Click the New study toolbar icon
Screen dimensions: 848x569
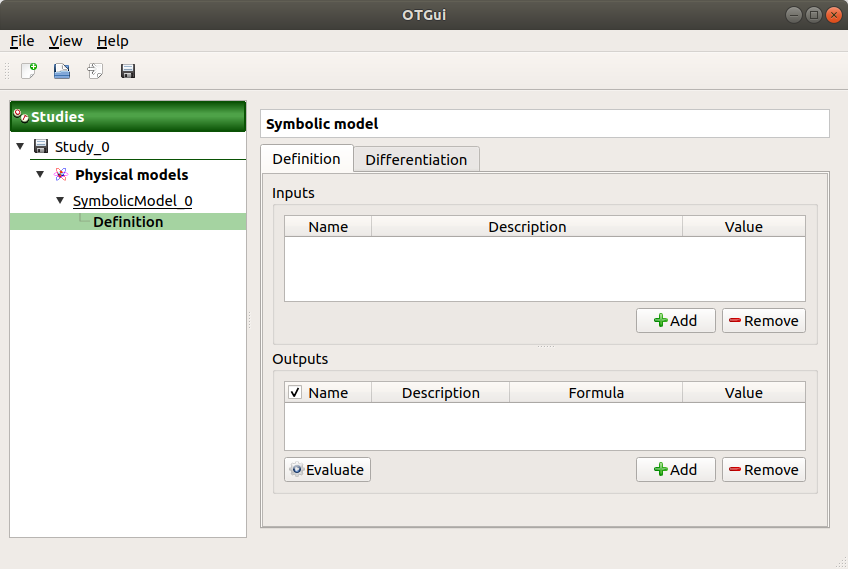point(29,71)
